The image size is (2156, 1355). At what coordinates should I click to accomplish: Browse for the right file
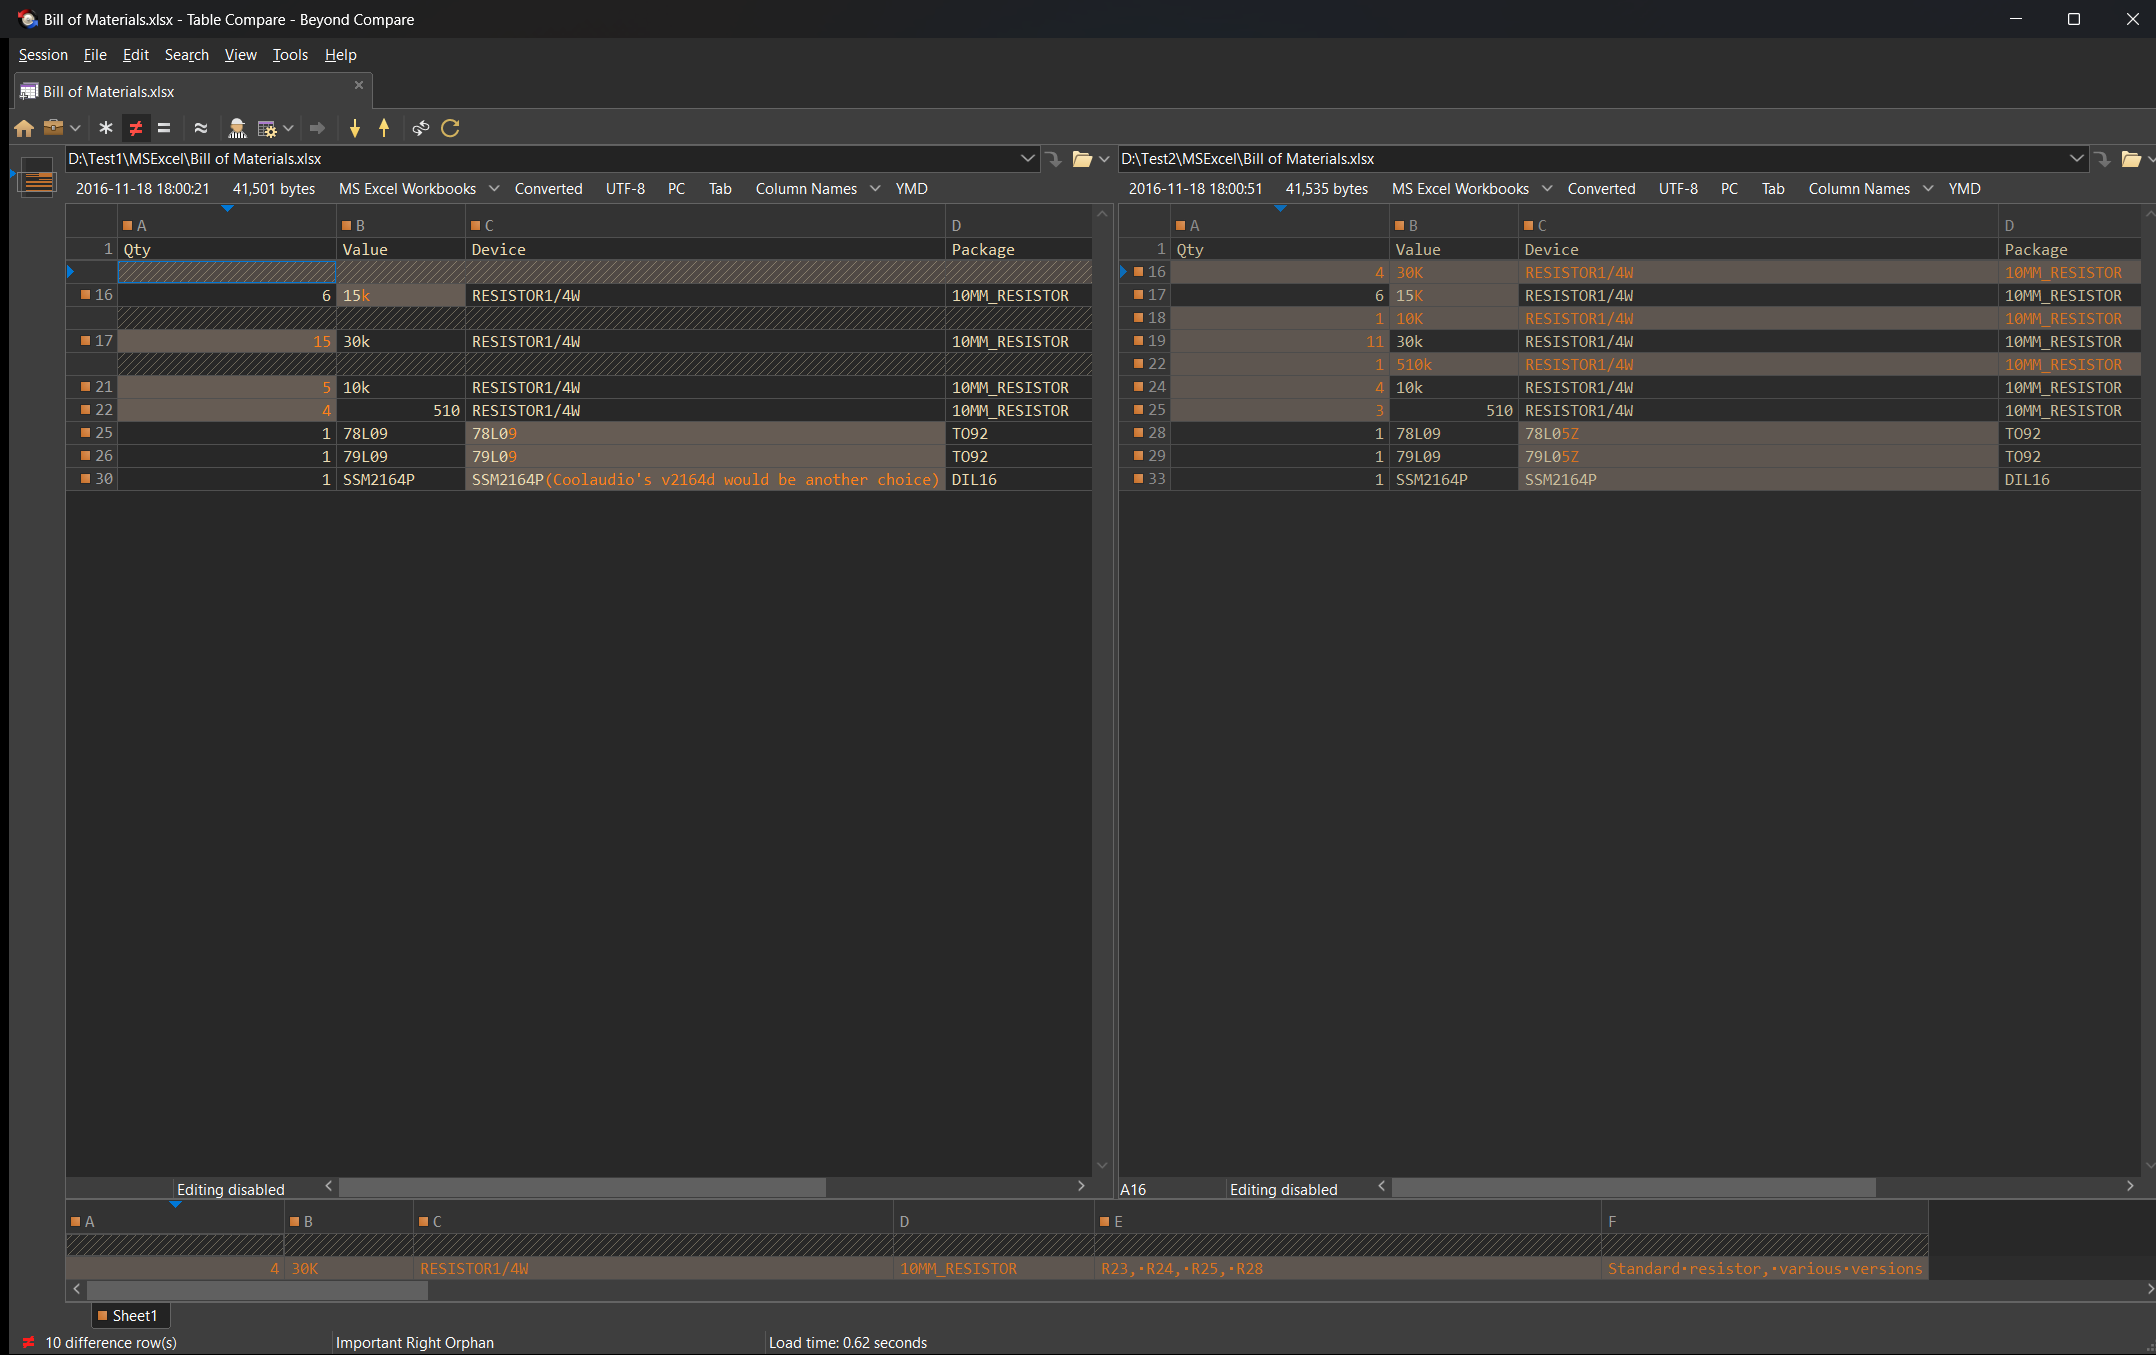[2131, 159]
